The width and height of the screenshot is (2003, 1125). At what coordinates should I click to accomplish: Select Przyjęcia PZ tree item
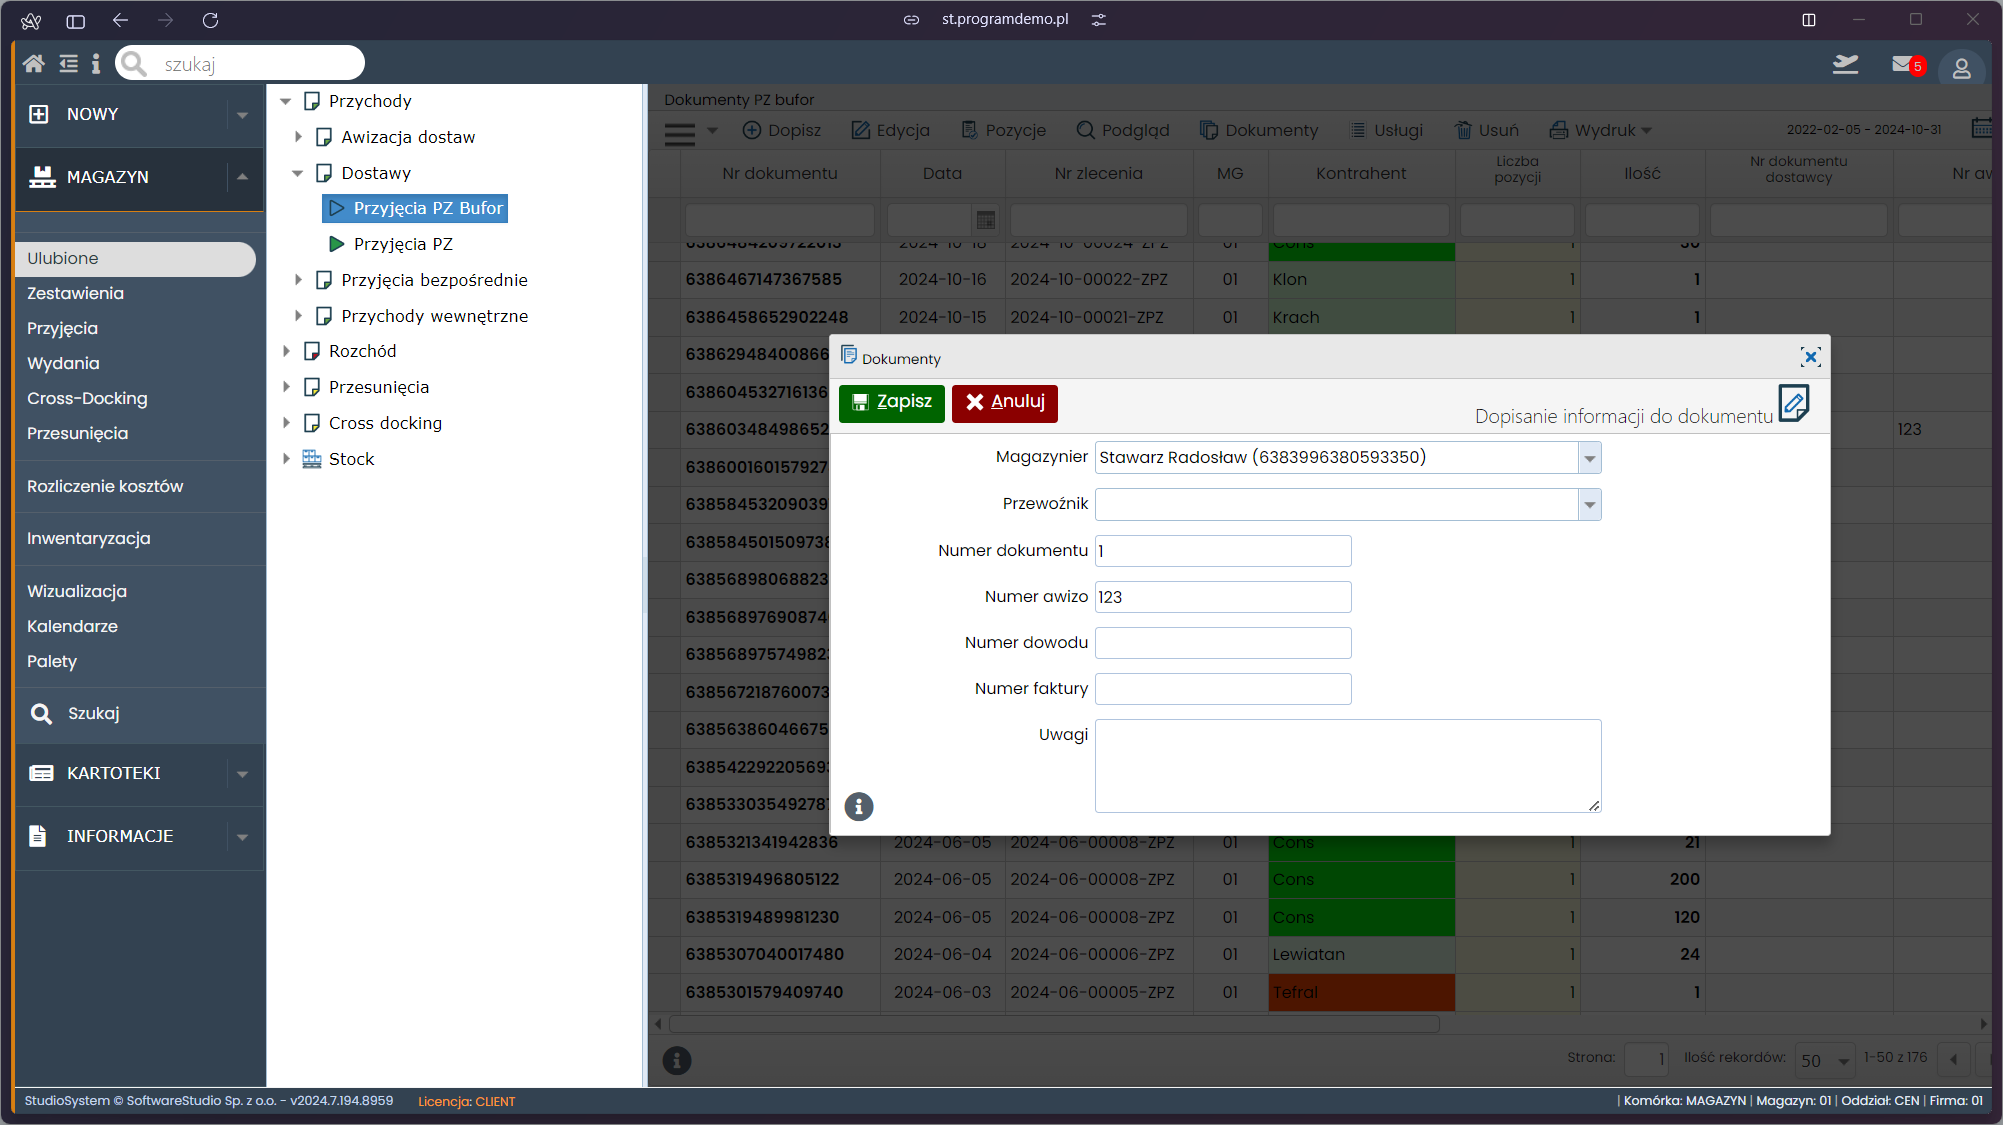(x=391, y=244)
